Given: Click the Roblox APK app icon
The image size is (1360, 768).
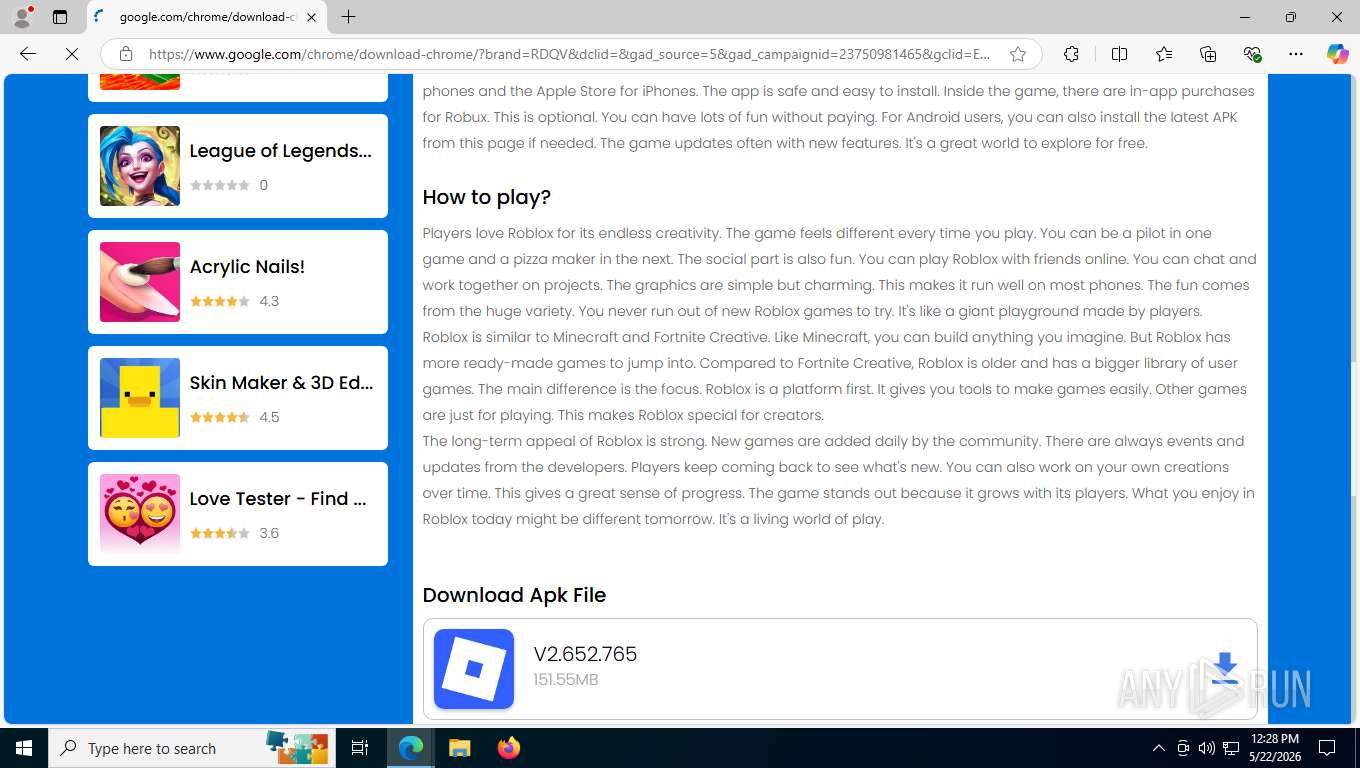Looking at the screenshot, I should pyautogui.click(x=474, y=669).
